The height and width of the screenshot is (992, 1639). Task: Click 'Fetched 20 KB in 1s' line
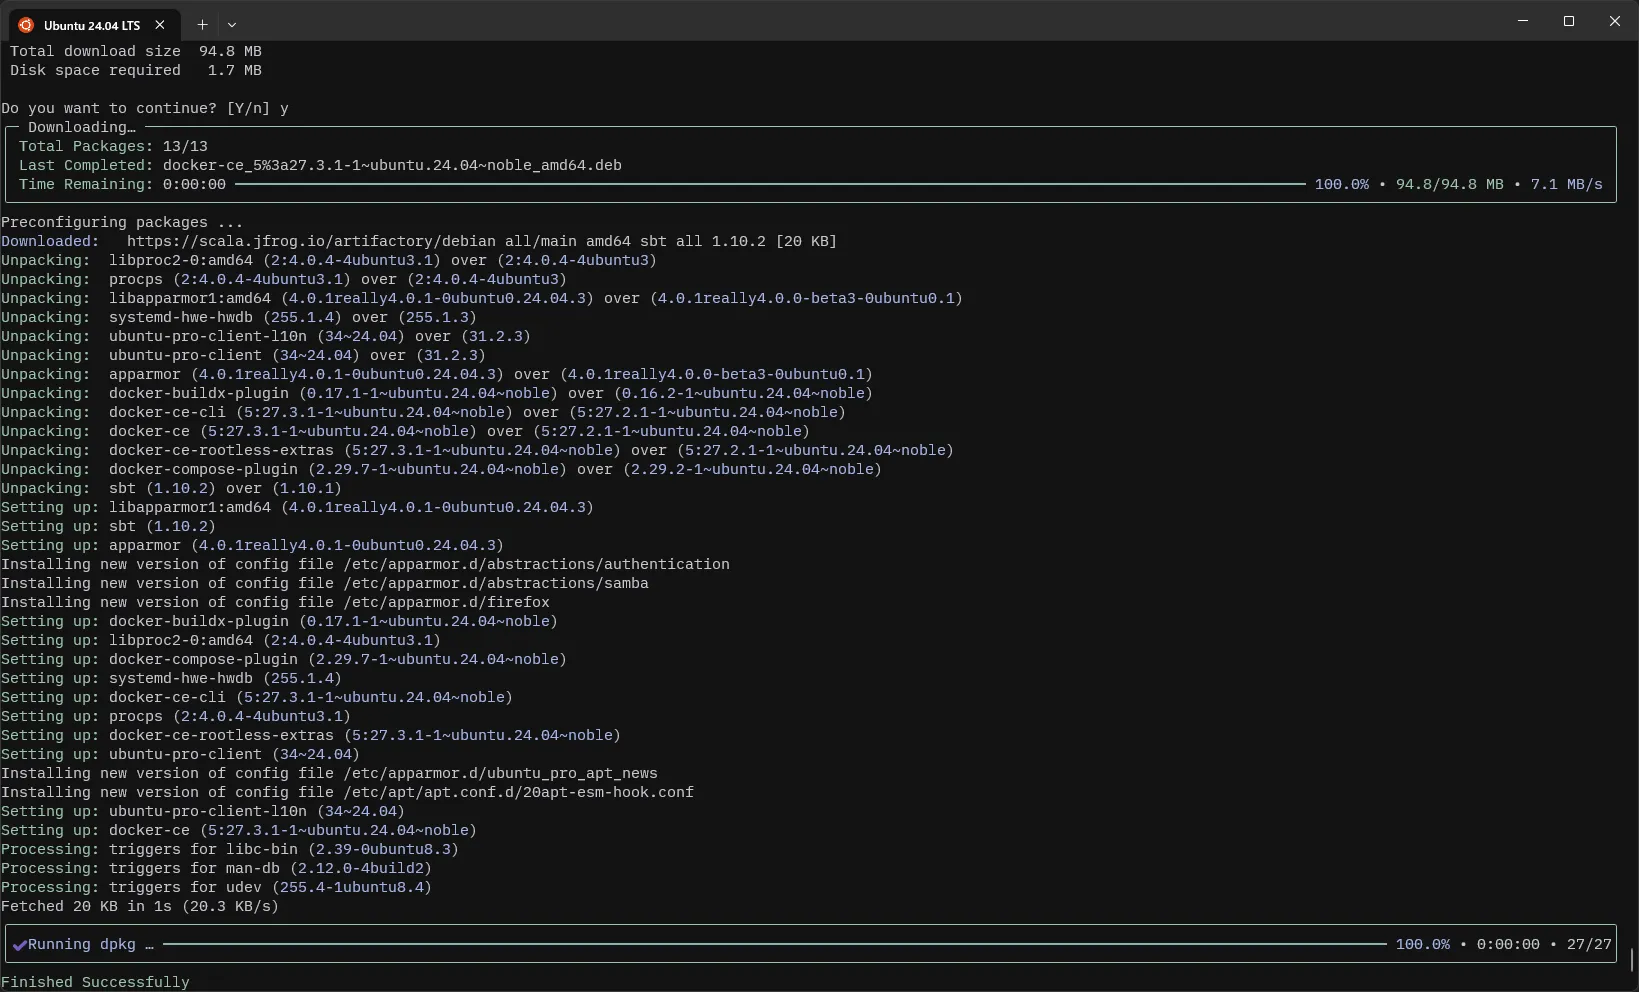(140, 906)
